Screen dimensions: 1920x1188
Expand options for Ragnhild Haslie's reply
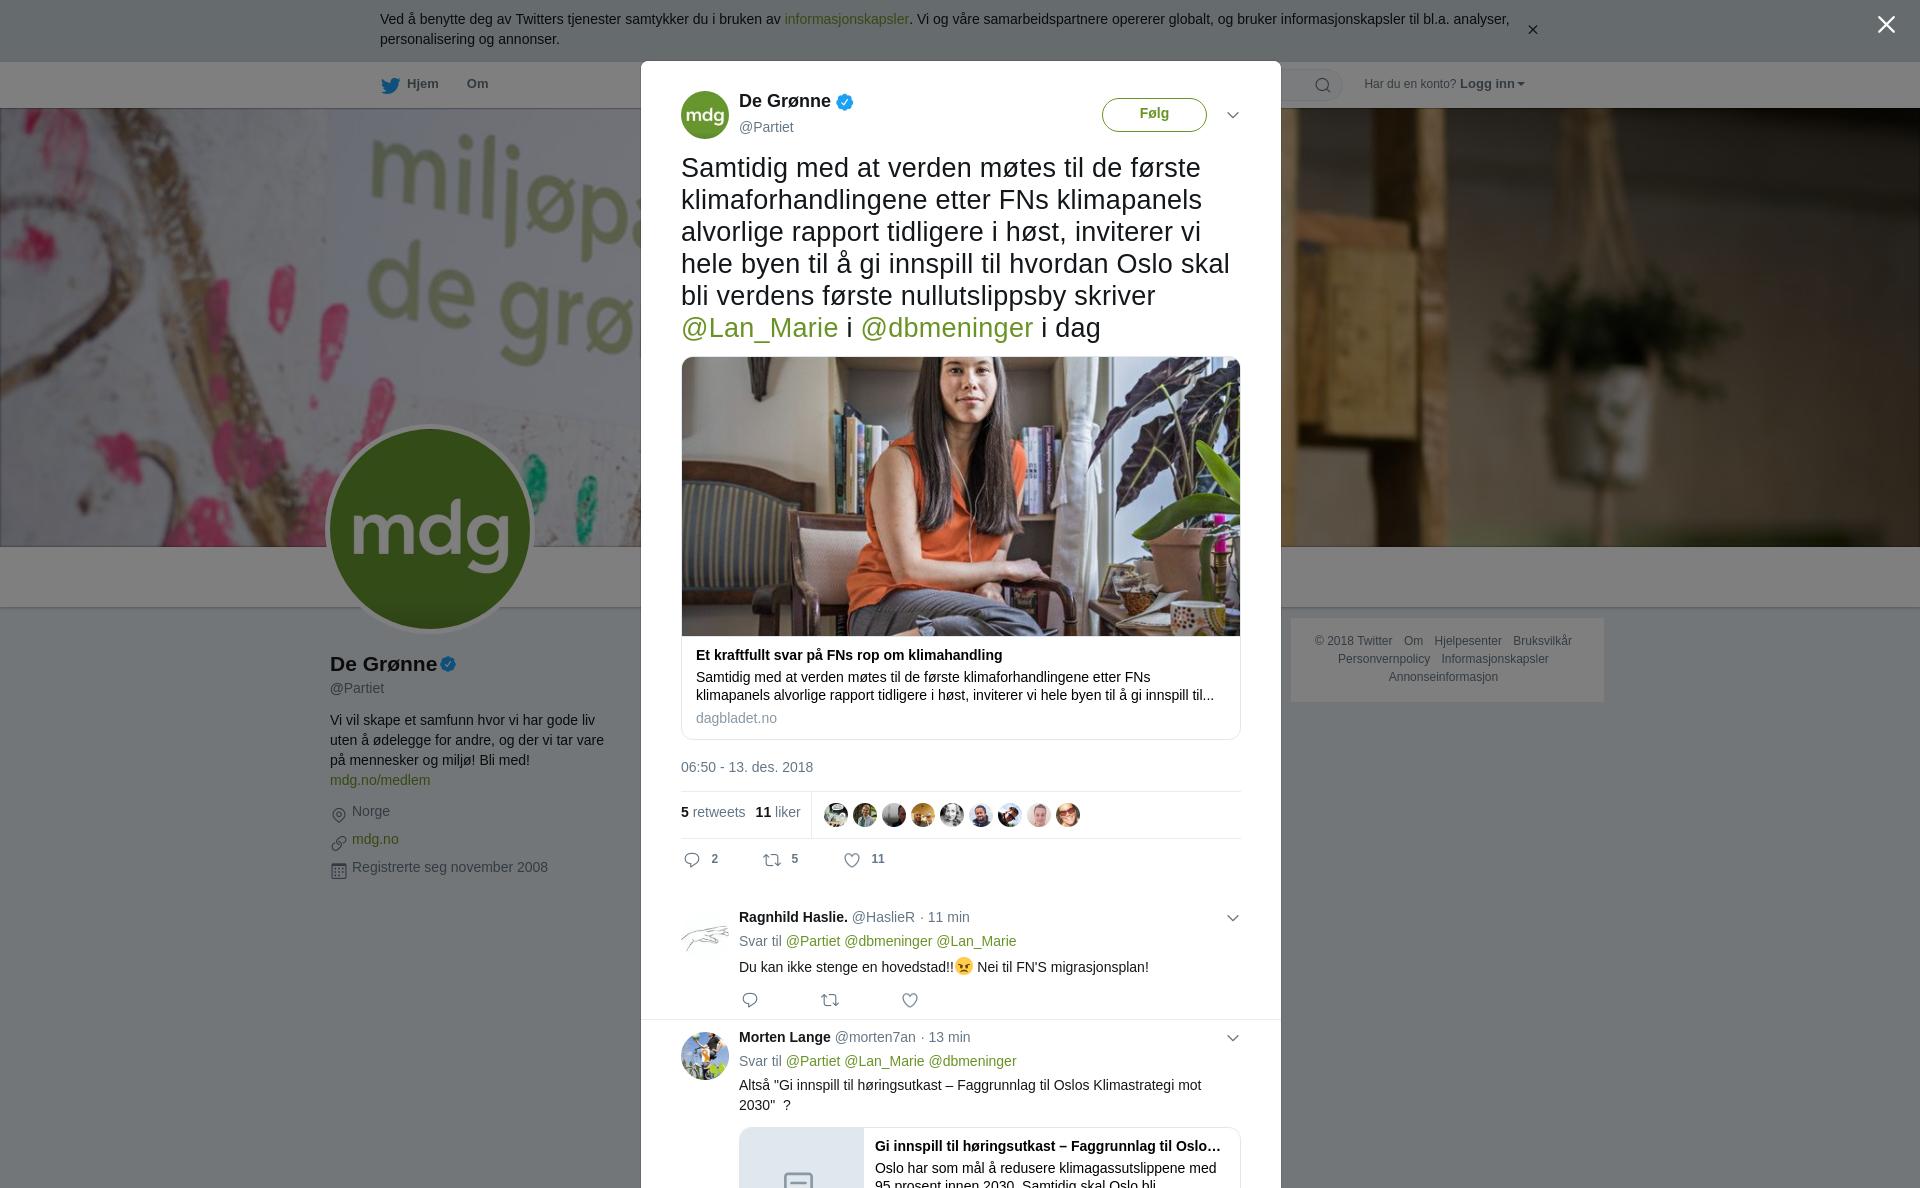[1233, 918]
